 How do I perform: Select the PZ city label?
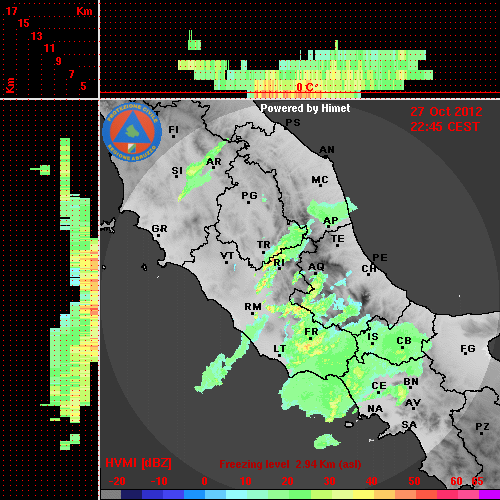click(482, 426)
